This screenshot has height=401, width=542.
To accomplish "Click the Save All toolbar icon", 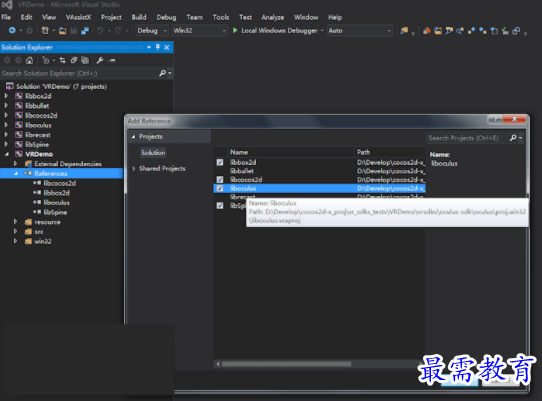I will pyautogui.click(x=85, y=31).
